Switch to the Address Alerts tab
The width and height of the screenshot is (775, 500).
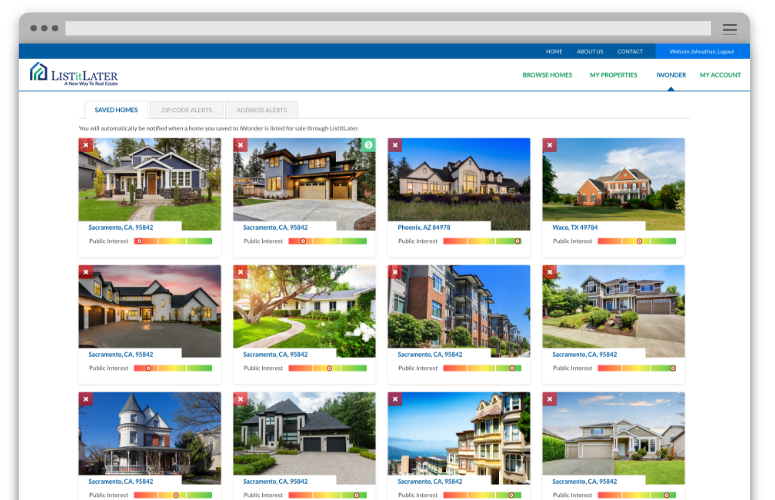click(261, 110)
